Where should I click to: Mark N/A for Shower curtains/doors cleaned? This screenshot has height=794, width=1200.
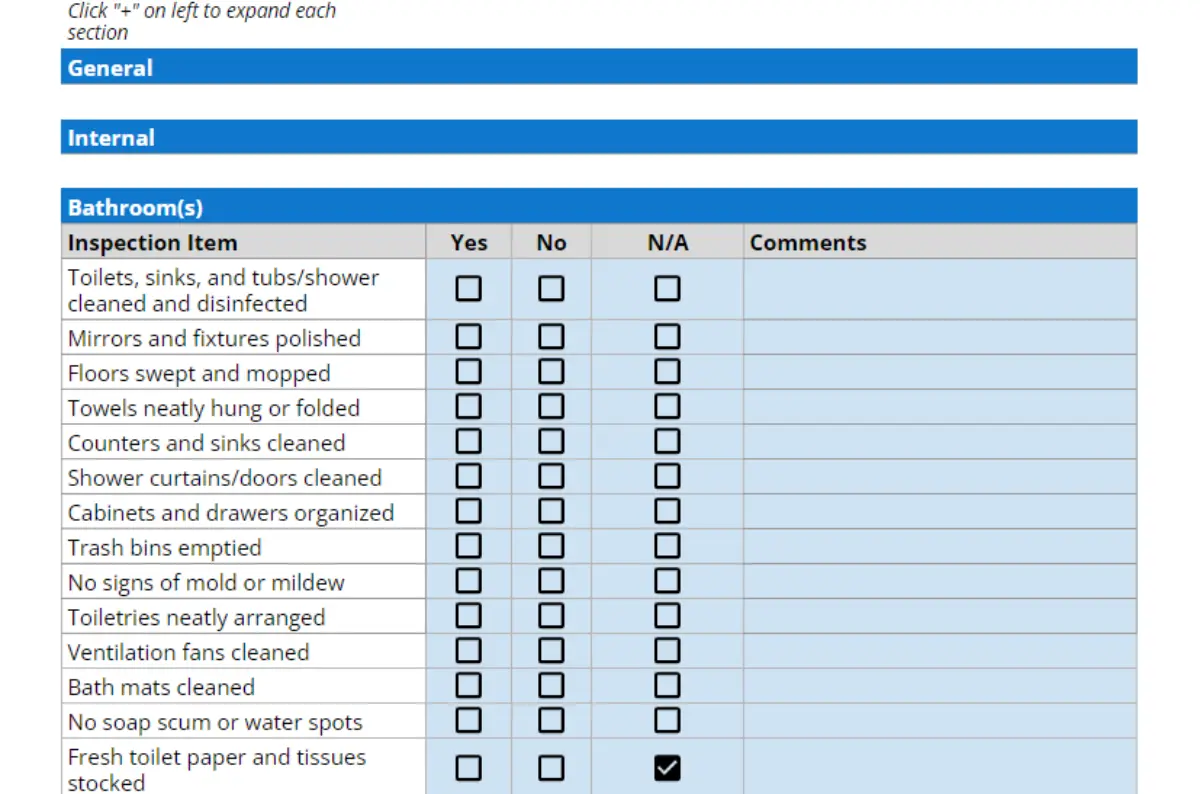point(667,477)
